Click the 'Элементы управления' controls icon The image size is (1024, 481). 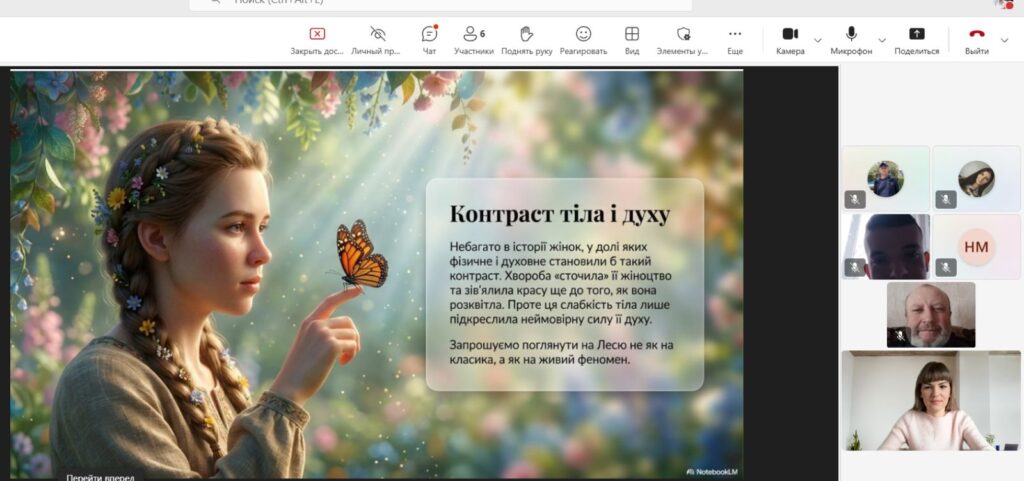click(683, 35)
